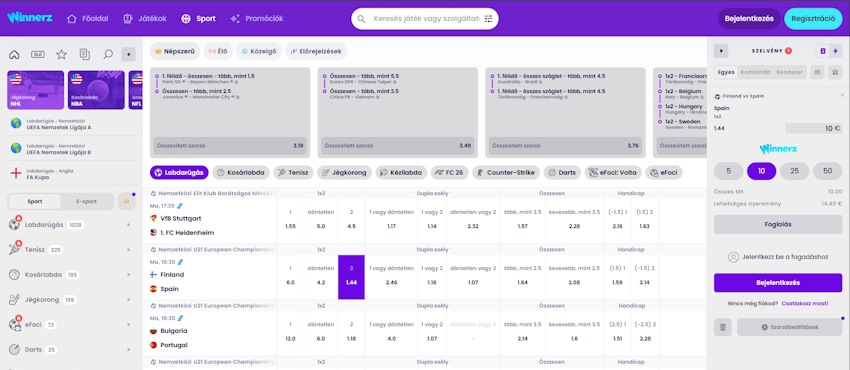Click the orange statistics bars icon

(127, 202)
